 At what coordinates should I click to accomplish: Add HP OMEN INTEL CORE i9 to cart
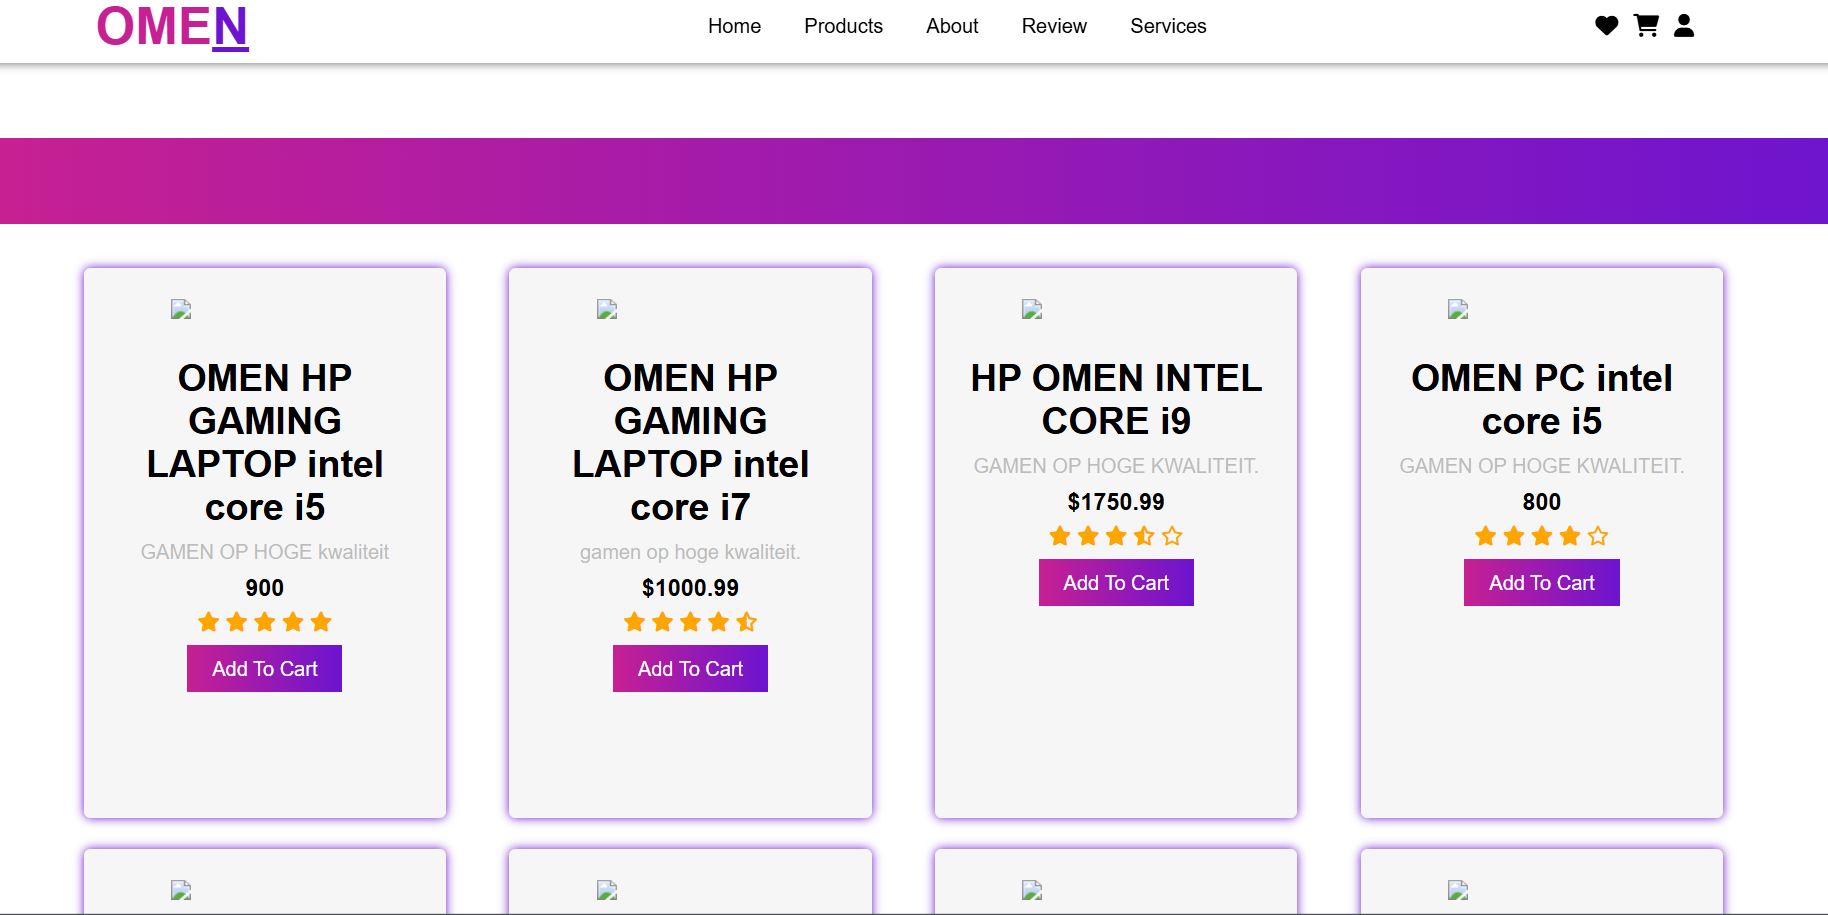(x=1115, y=582)
